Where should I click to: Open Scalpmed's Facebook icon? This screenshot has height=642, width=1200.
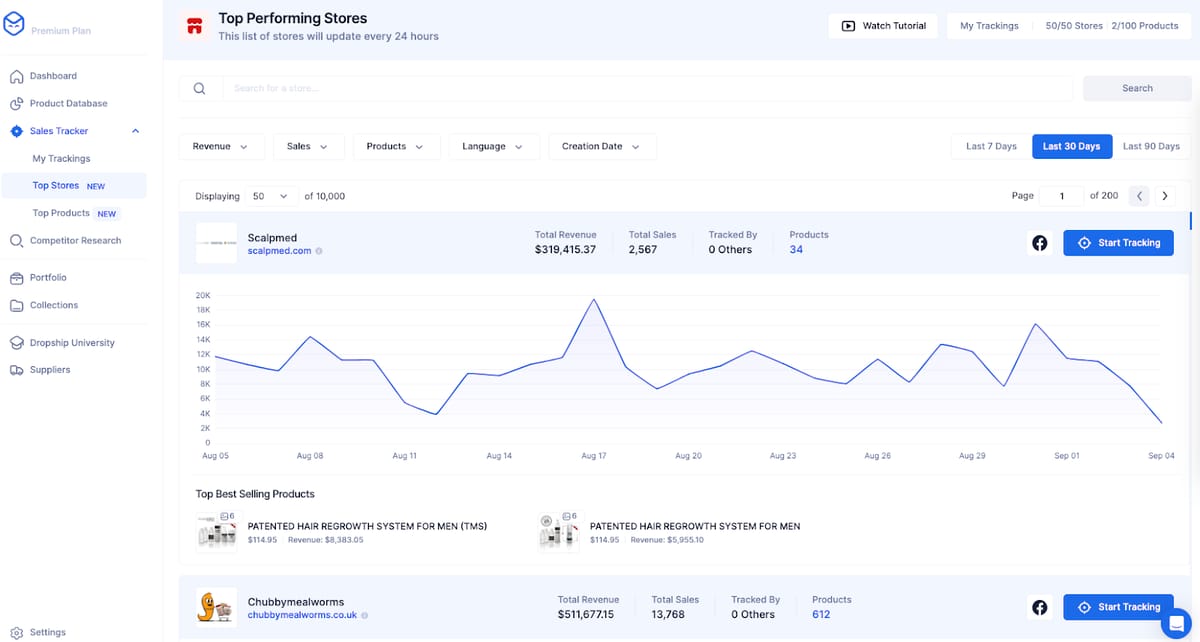(x=1040, y=243)
